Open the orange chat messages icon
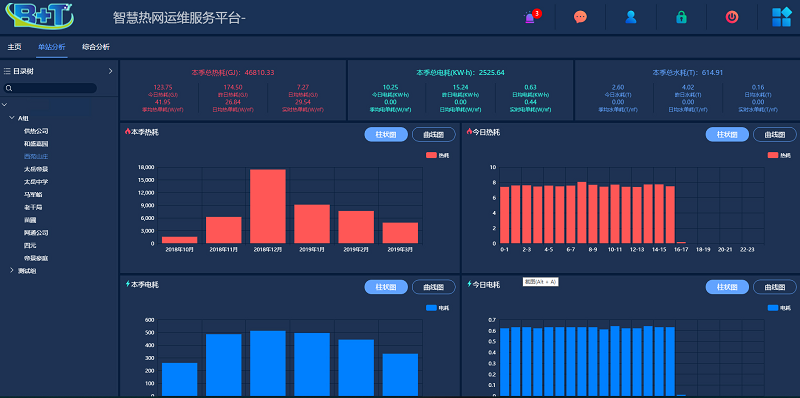The width and height of the screenshot is (800, 398). coord(580,17)
